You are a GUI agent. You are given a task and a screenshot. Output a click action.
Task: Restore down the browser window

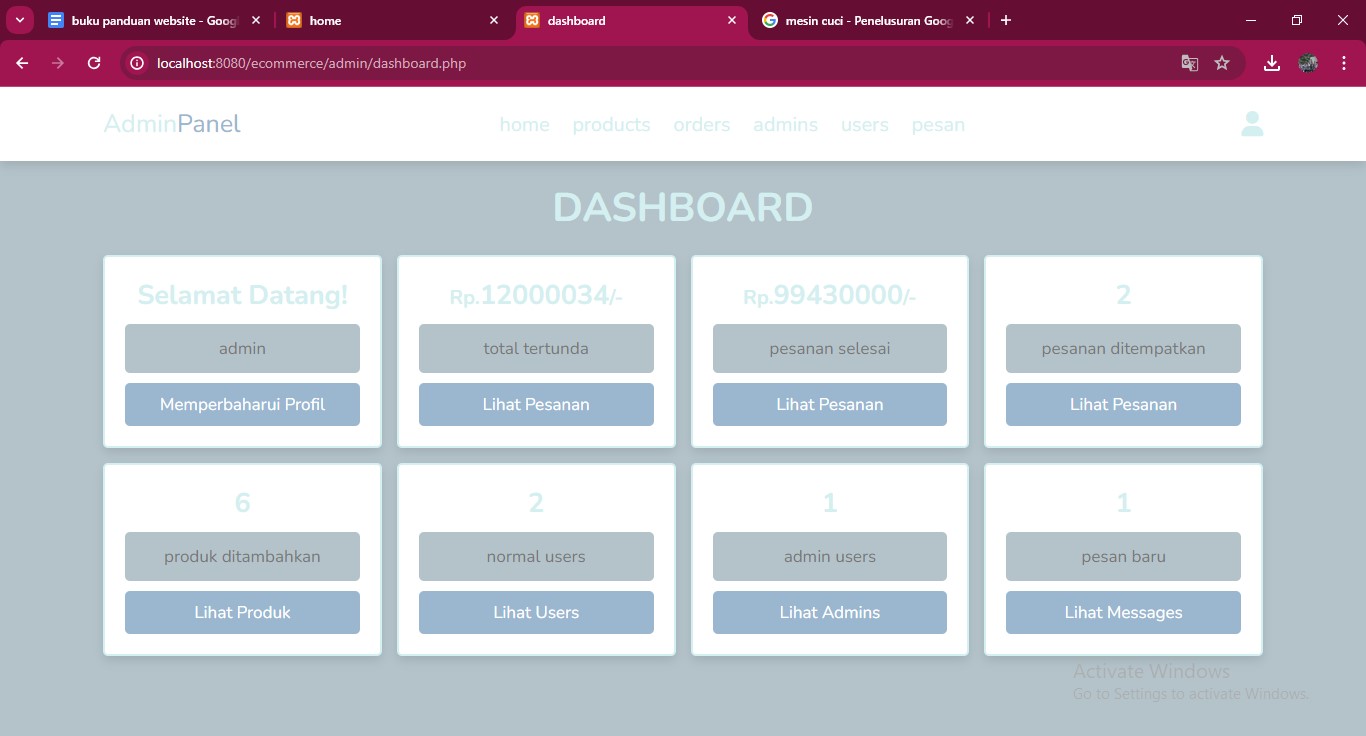[1297, 20]
